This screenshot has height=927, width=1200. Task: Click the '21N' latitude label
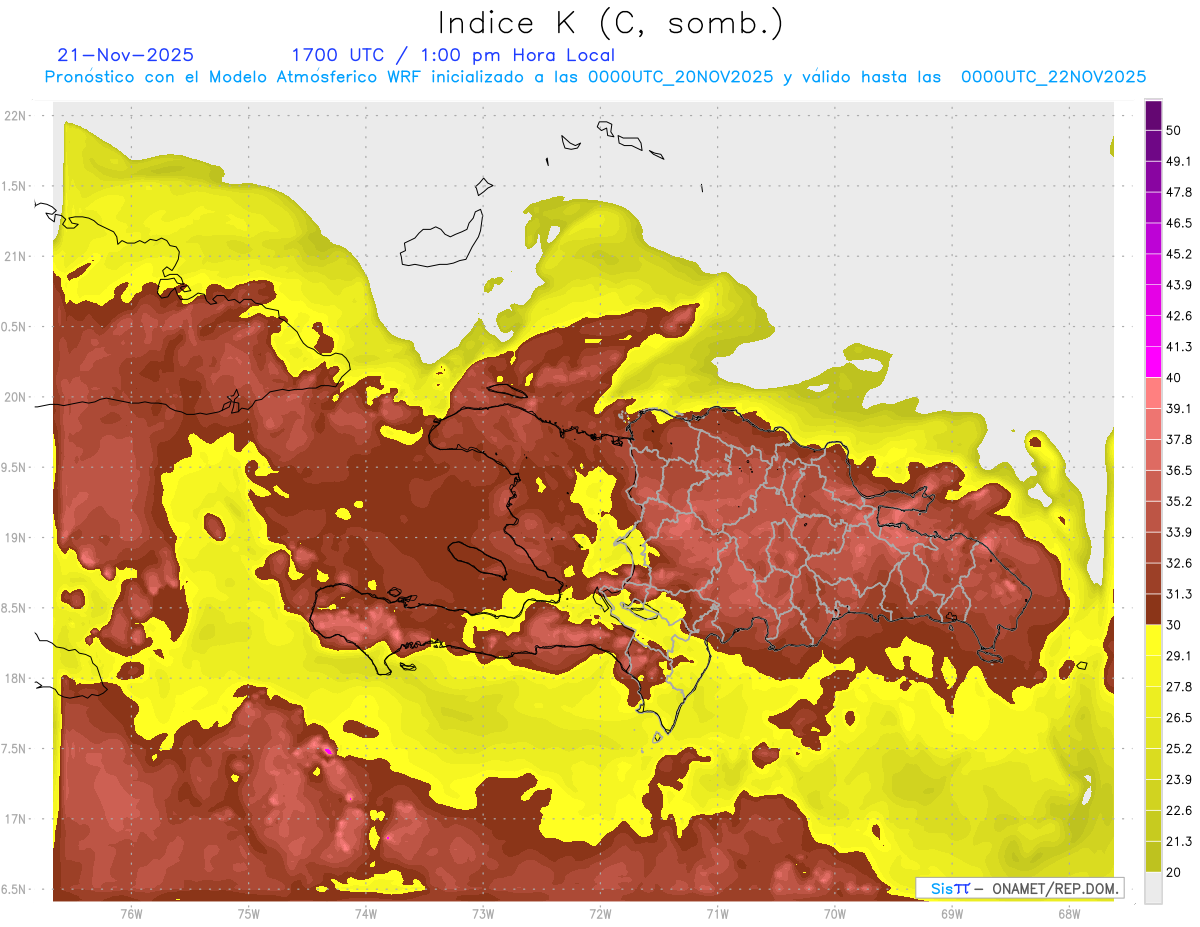(15, 256)
